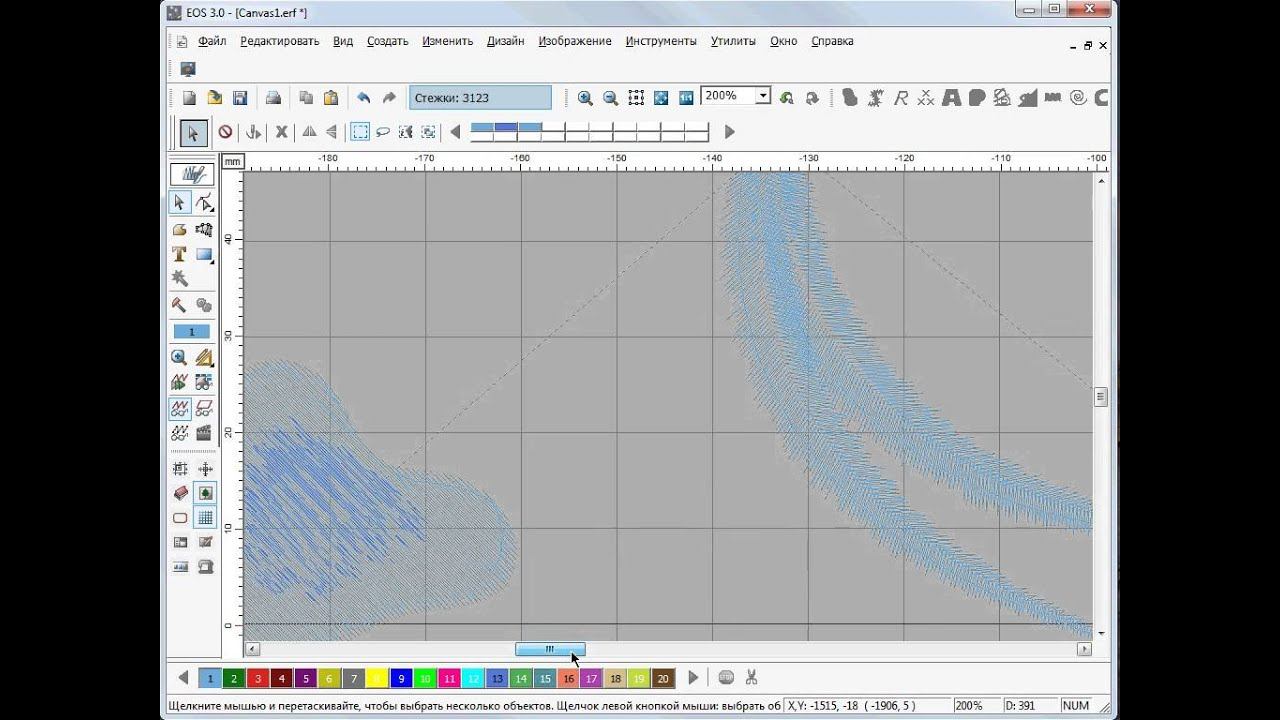Toggle the outline view glasses button
This screenshot has width=1280, height=720.
pos(204,408)
